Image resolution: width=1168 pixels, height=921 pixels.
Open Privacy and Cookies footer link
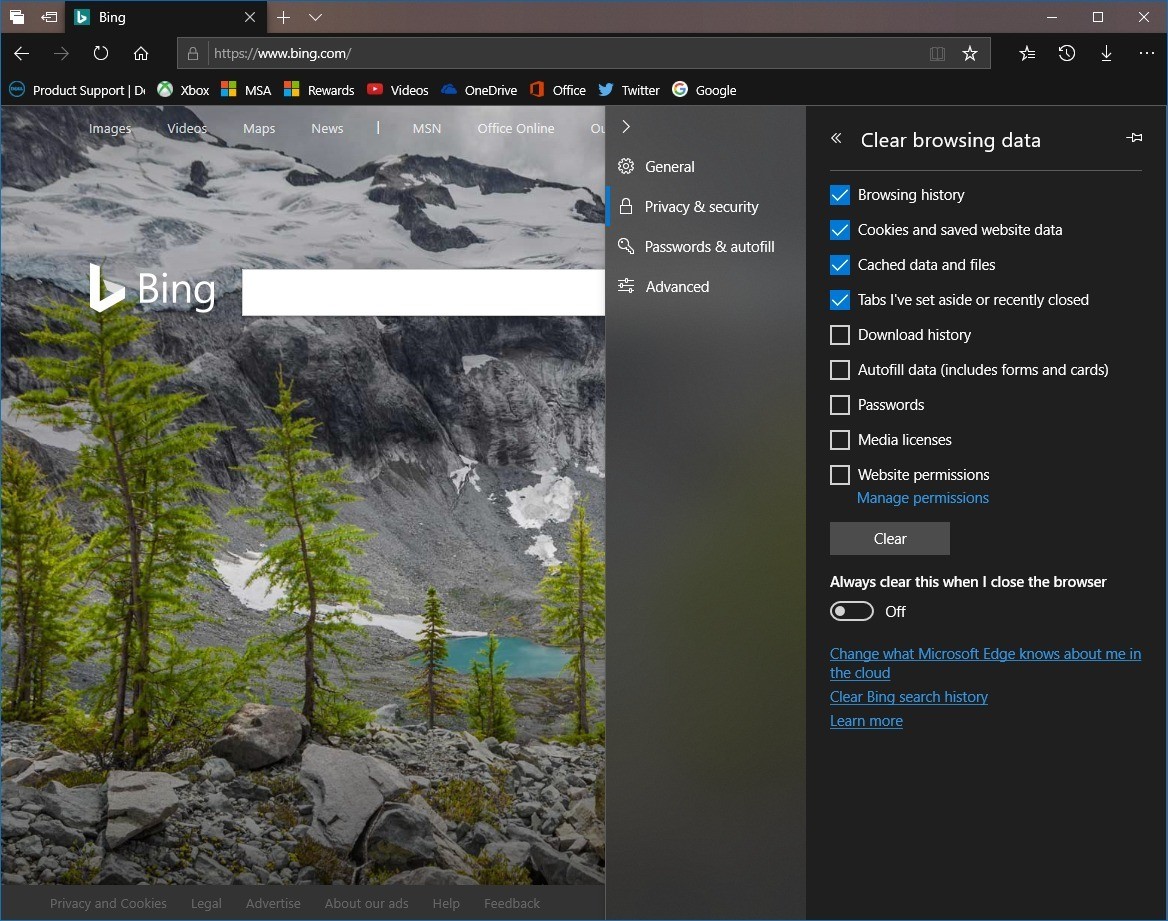[108, 904]
